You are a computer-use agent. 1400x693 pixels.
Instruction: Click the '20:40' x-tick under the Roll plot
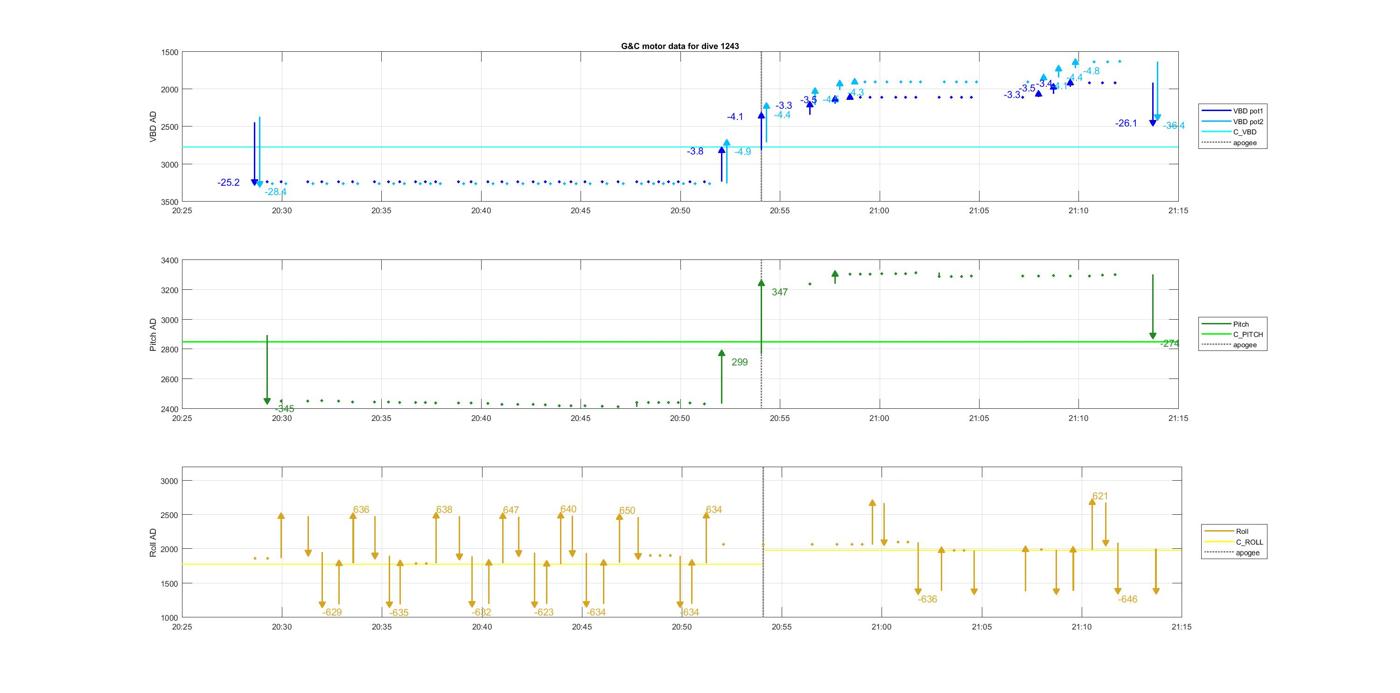(x=481, y=627)
